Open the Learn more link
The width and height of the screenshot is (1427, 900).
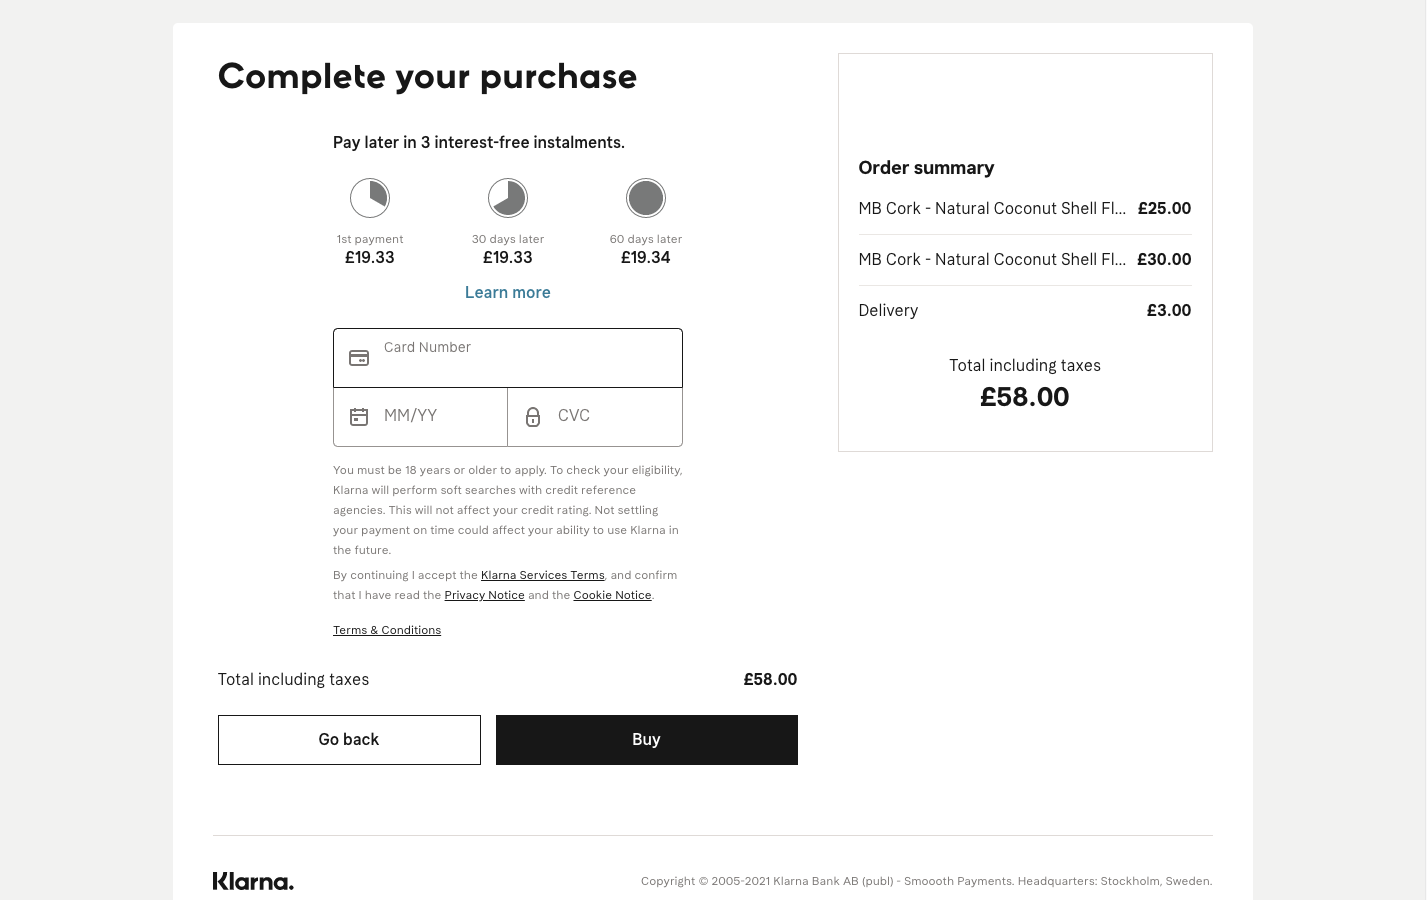[x=508, y=292]
